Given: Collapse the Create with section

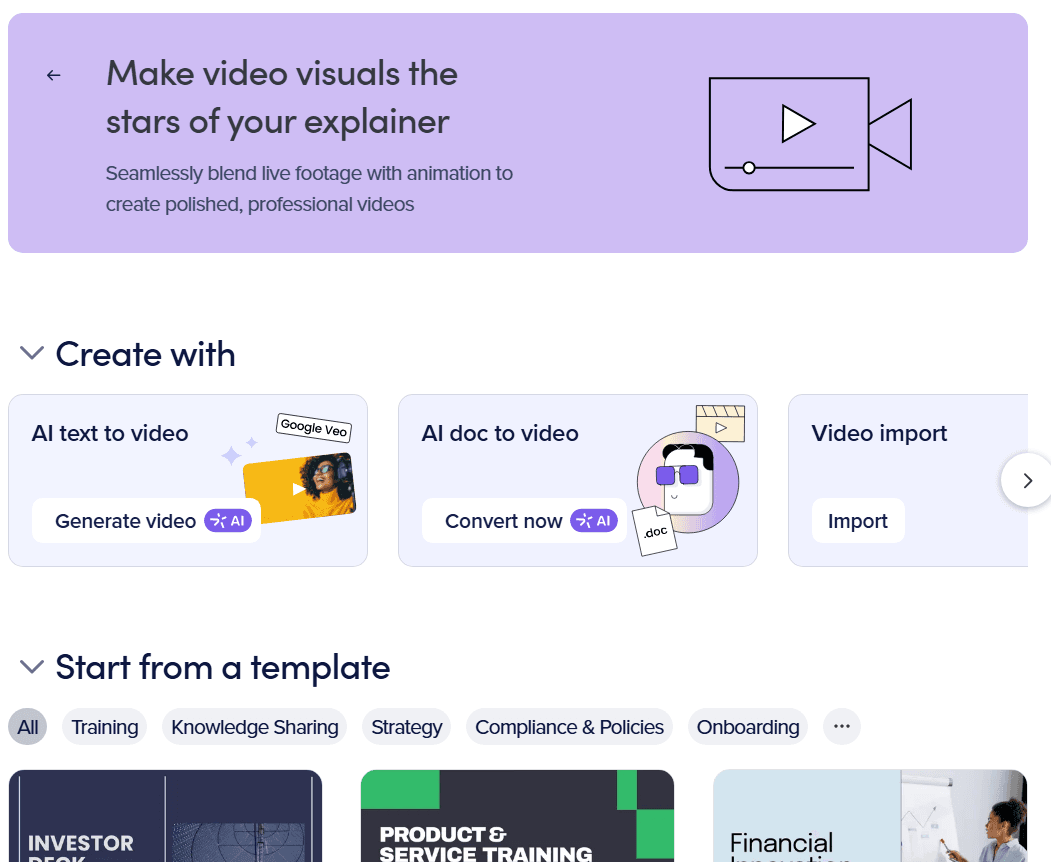Looking at the screenshot, I should pos(32,354).
